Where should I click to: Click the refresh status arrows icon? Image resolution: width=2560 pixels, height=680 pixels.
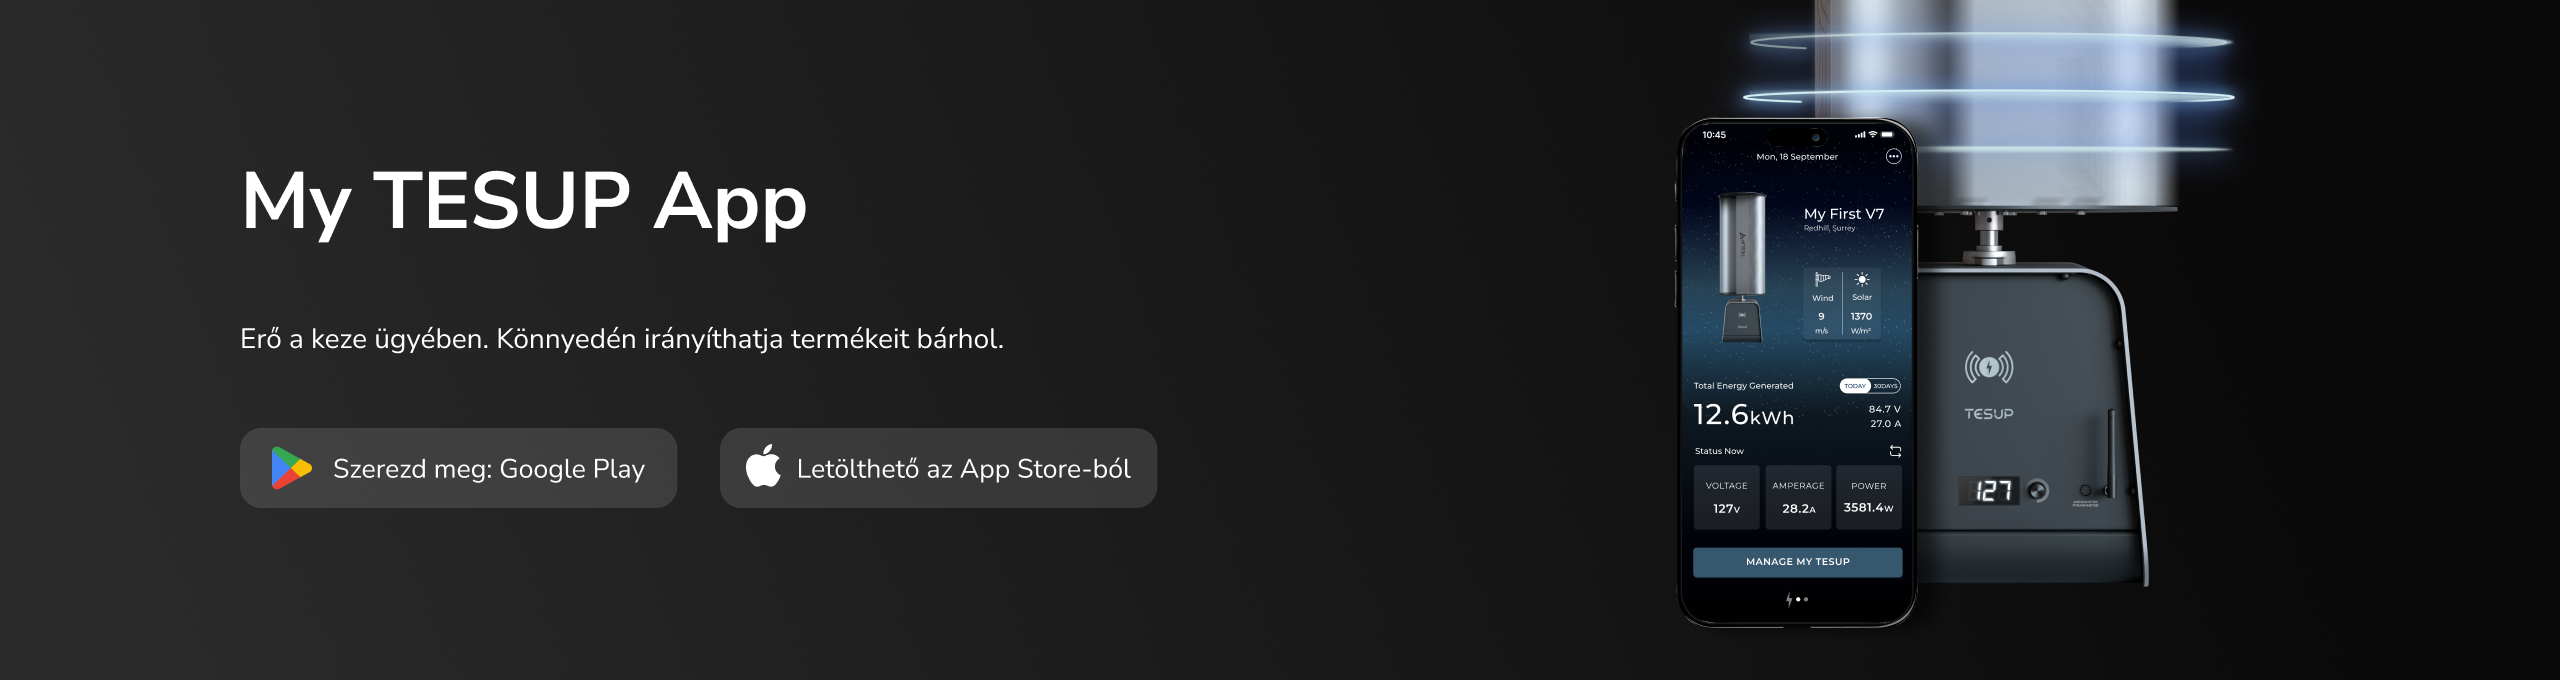pos(1894,451)
